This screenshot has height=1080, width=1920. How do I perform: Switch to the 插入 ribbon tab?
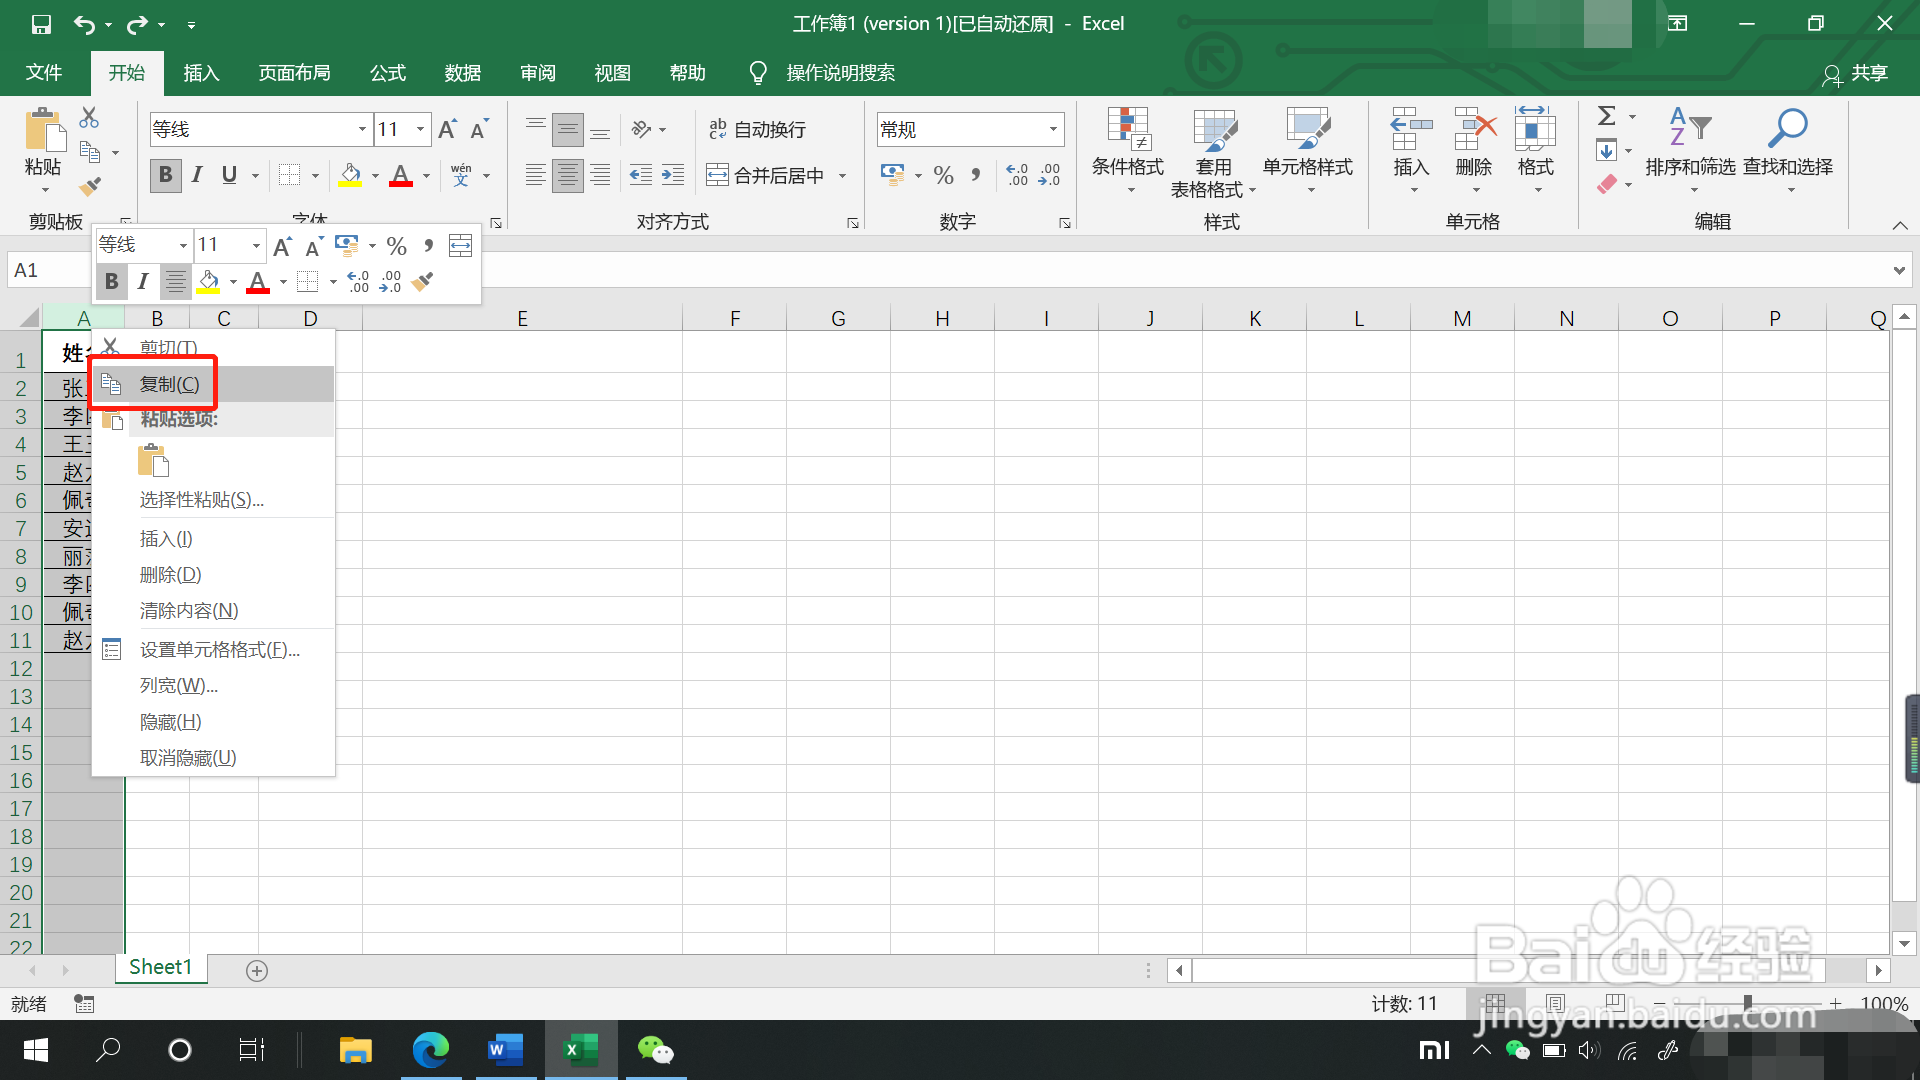(201, 73)
